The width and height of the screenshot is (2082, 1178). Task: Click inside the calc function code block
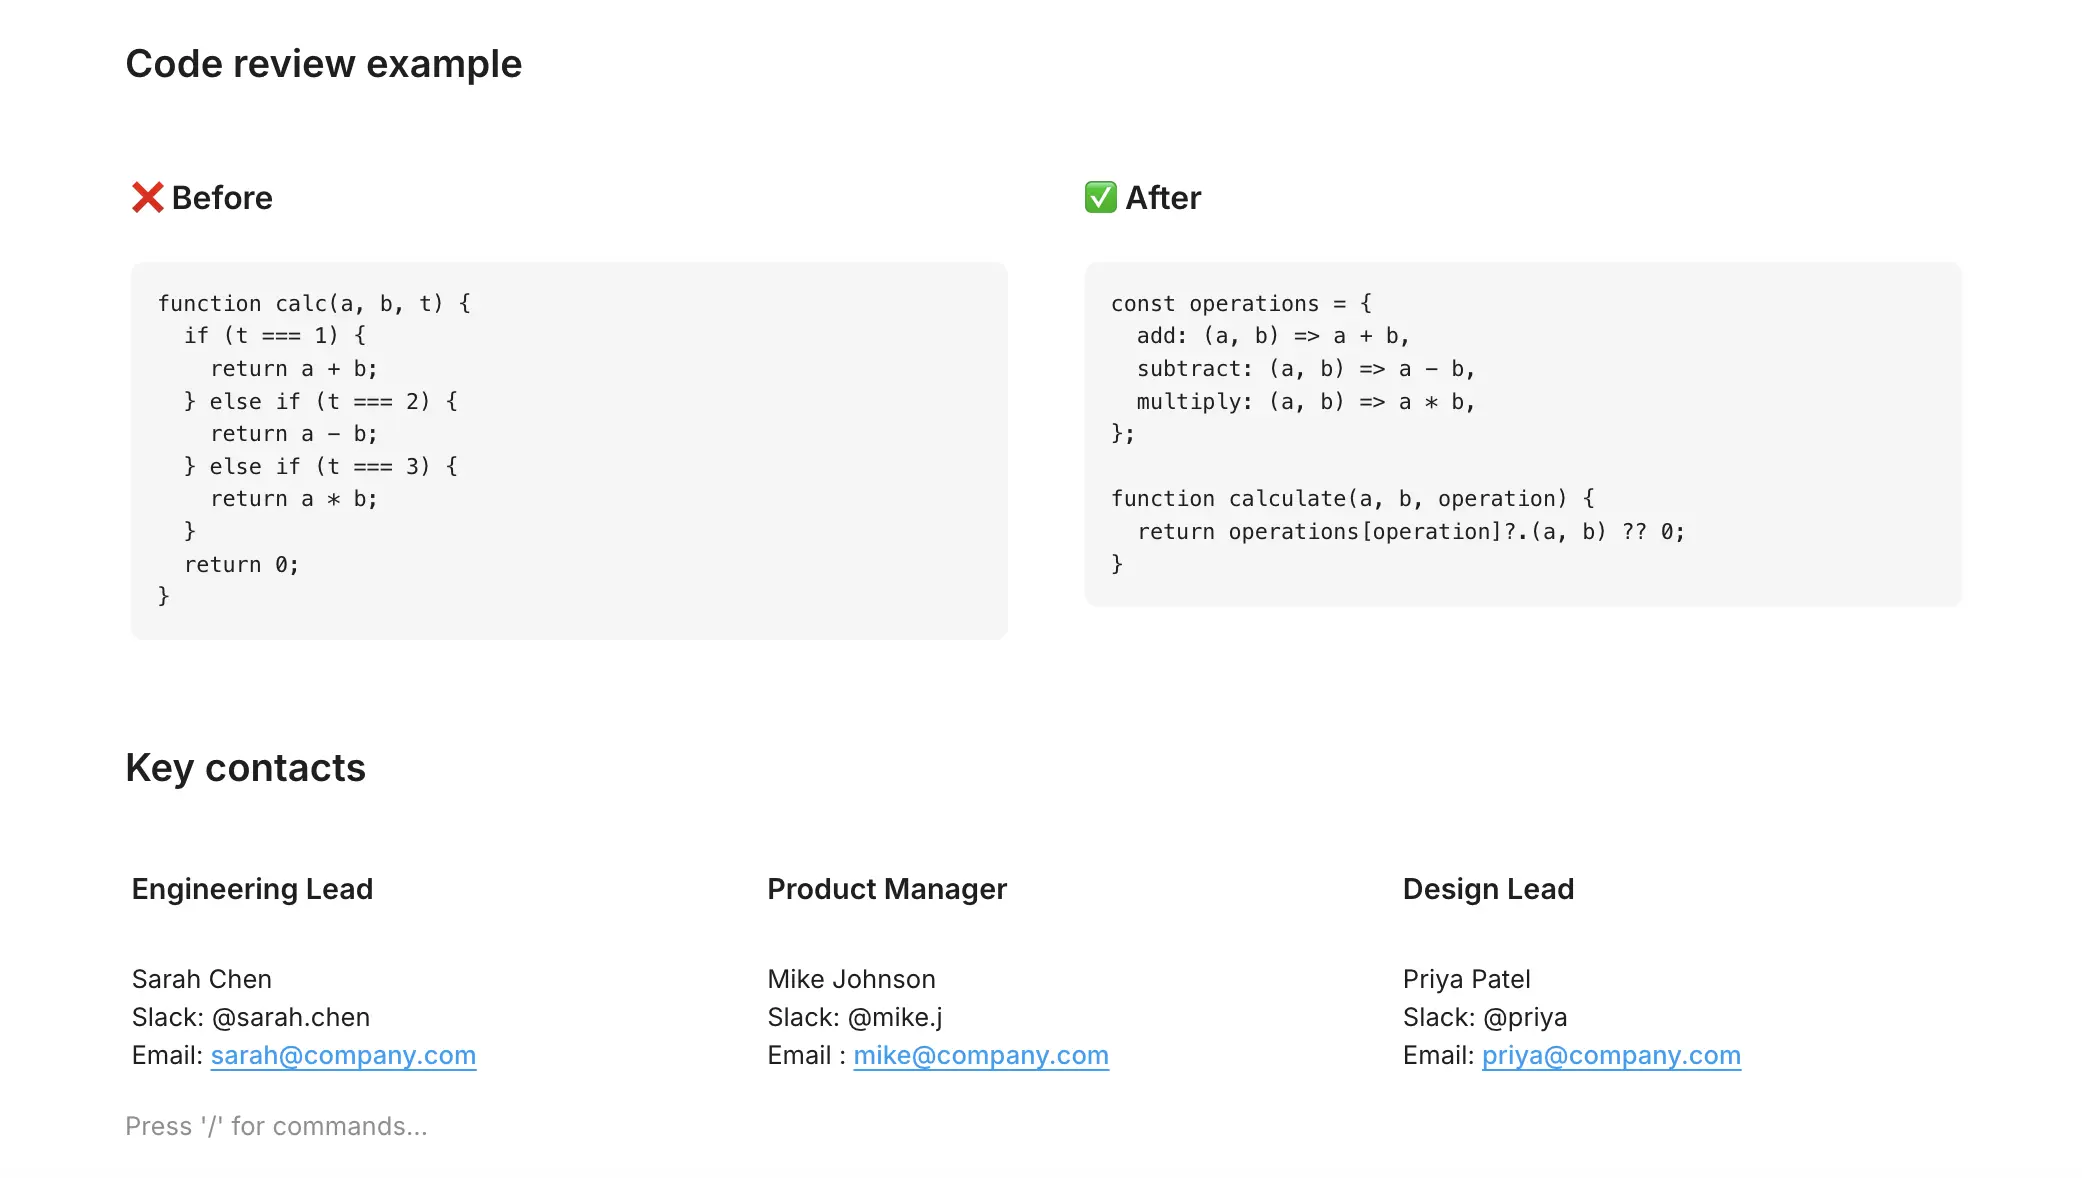[568, 450]
